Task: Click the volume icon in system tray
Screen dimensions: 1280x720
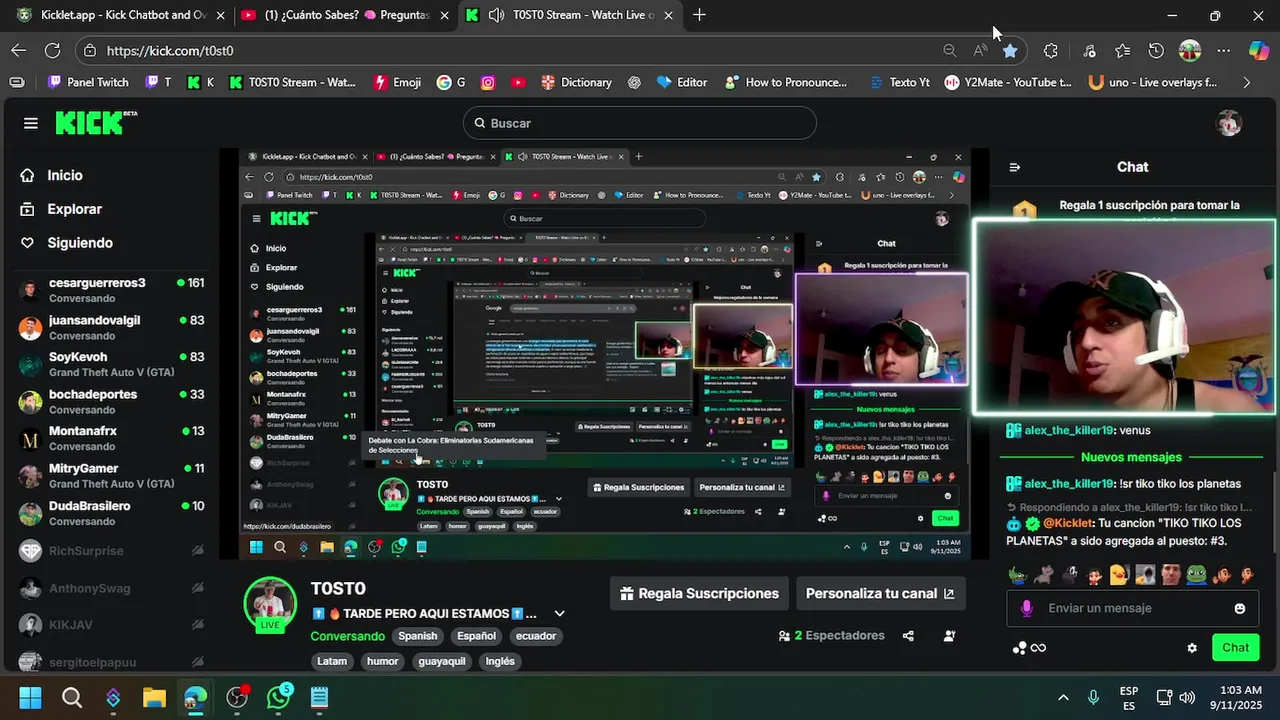Action: coord(1187,697)
